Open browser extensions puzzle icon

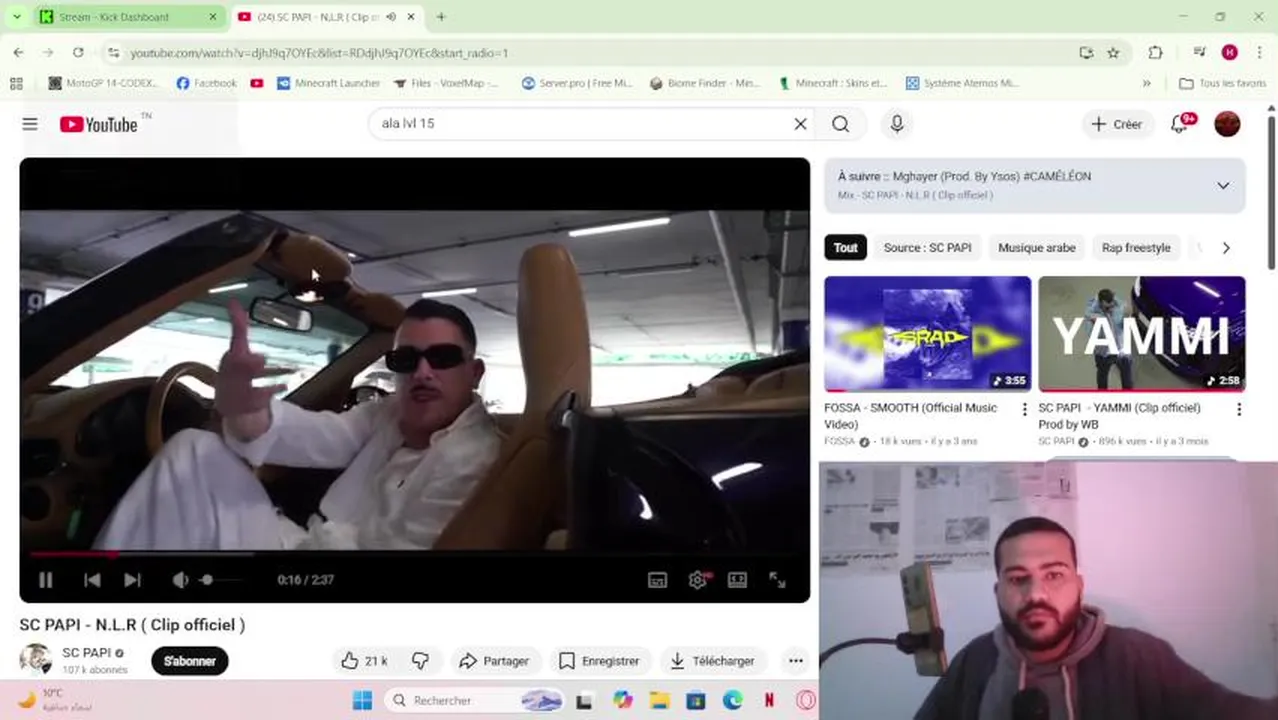(1155, 52)
